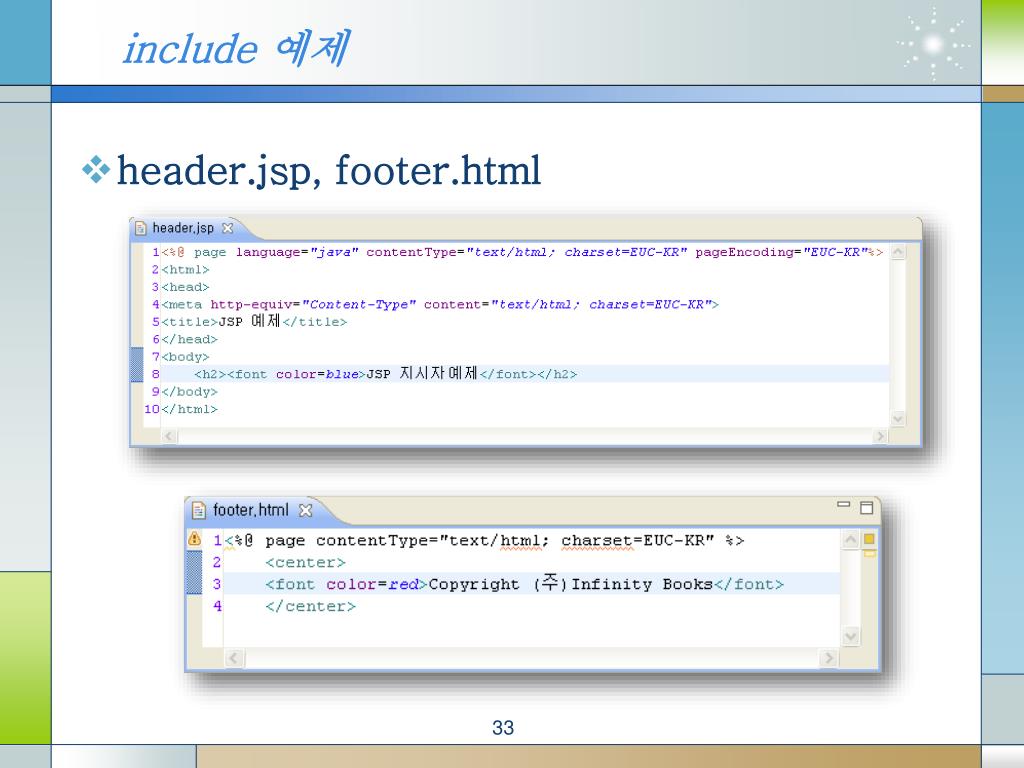Screen dimensions: 1024x768
Task: Click the 'header.jsp, footer.html' bullet heading
Action: tap(328, 170)
